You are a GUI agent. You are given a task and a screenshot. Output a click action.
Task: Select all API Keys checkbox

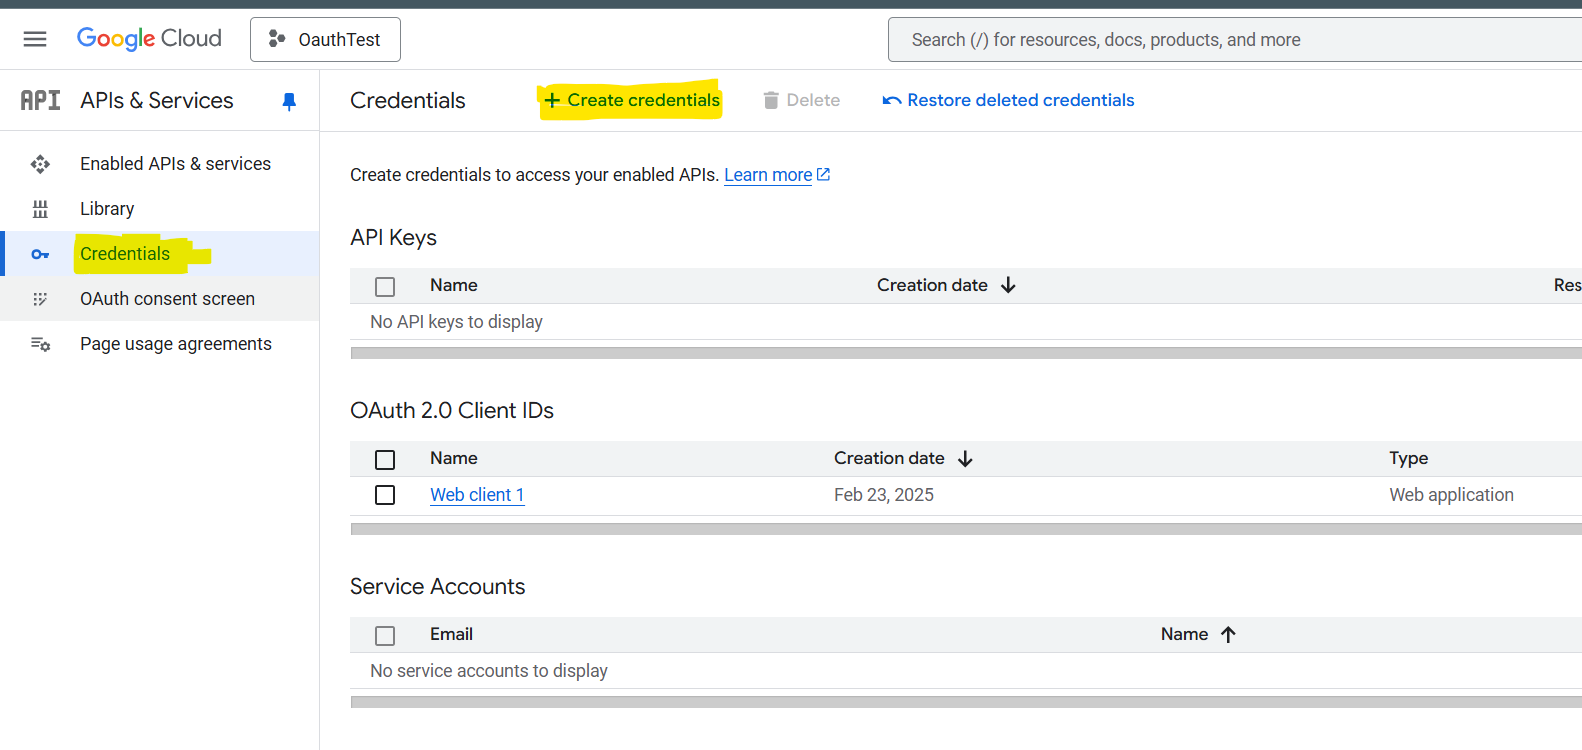[x=385, y=287]
